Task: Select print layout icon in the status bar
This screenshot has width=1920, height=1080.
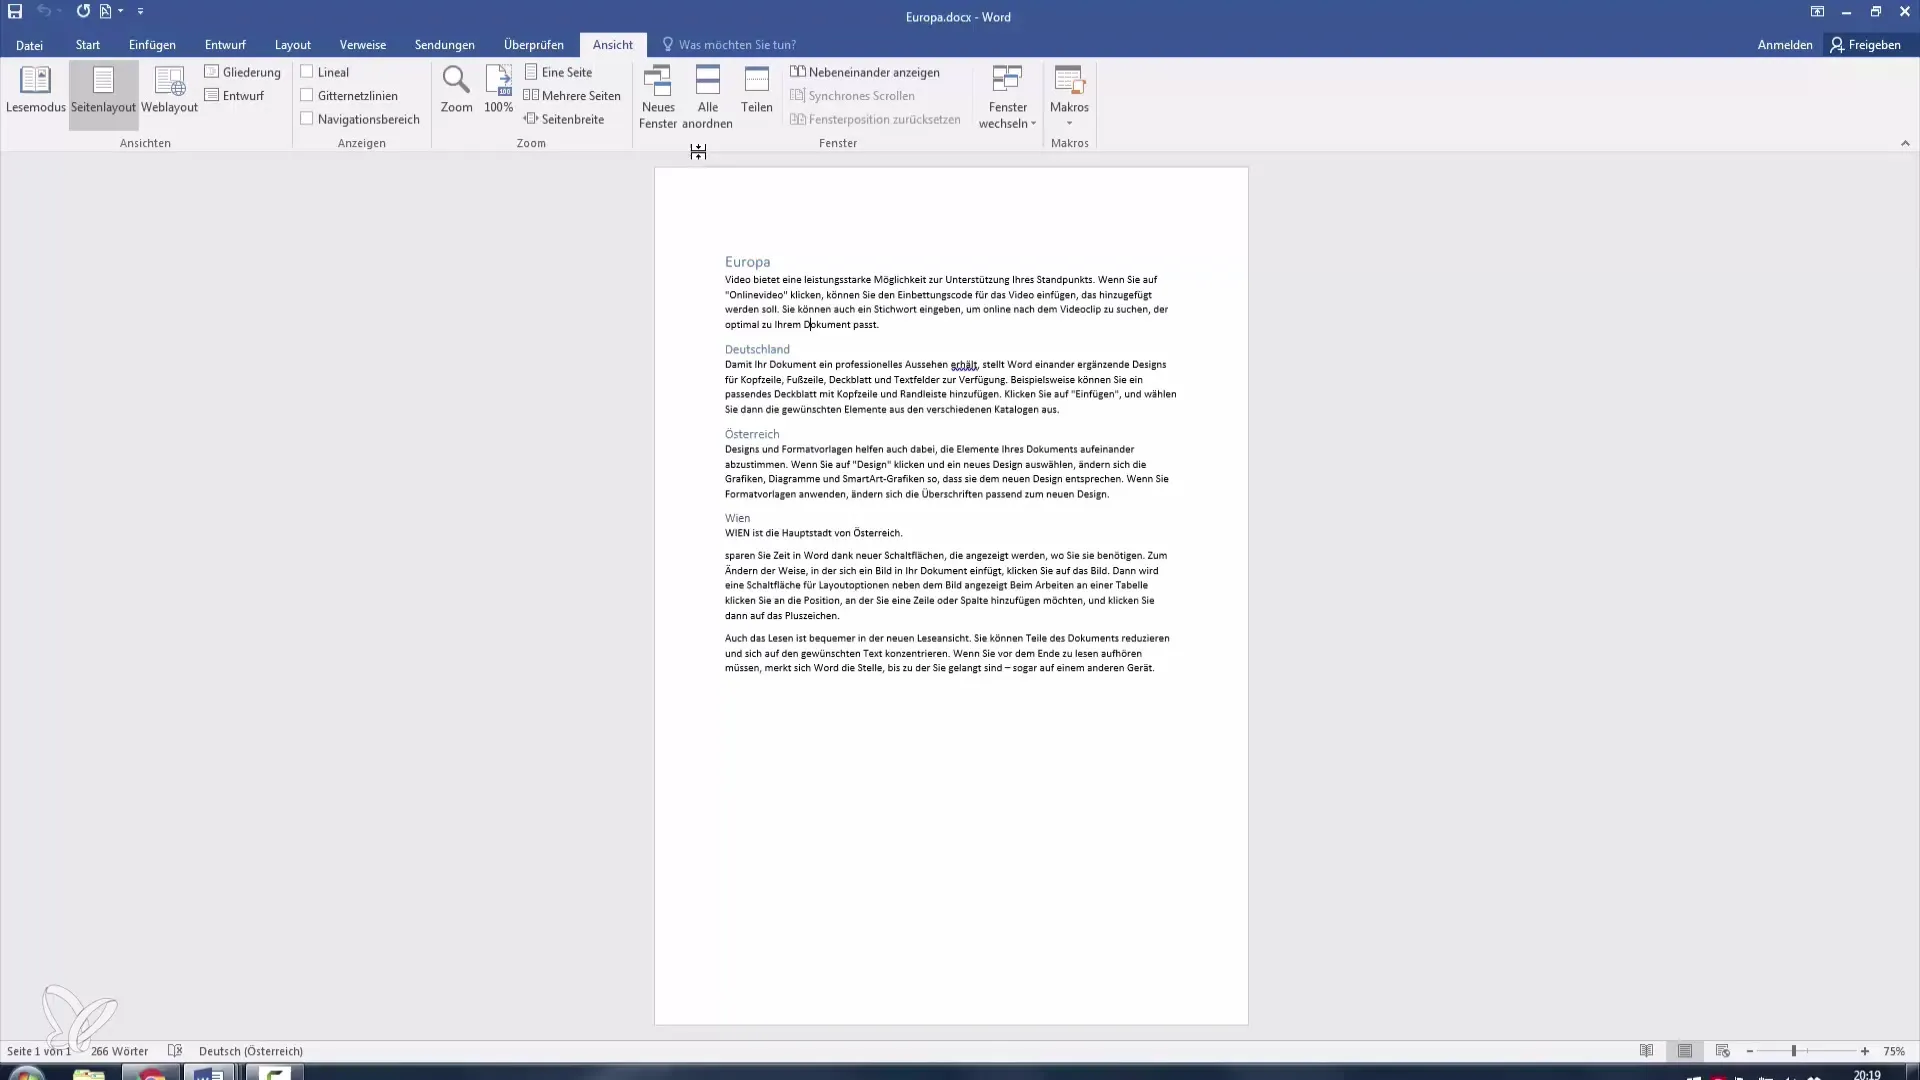Action: 1685,1051
